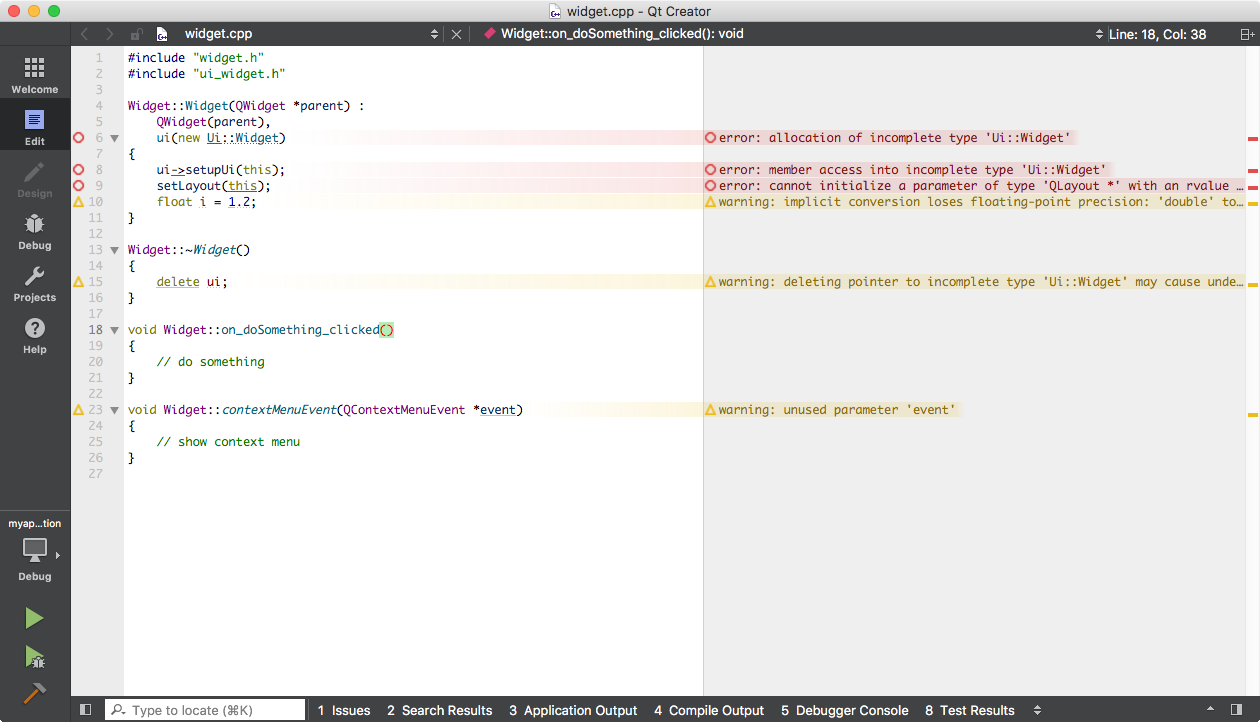Open the Issues output pane

pos(343,710)
